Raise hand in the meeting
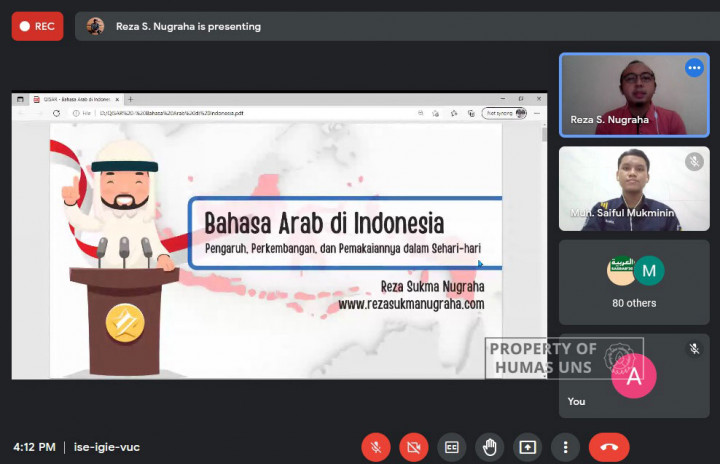The image size is (720, 464). pyautogui.click(x=489, y=447)
